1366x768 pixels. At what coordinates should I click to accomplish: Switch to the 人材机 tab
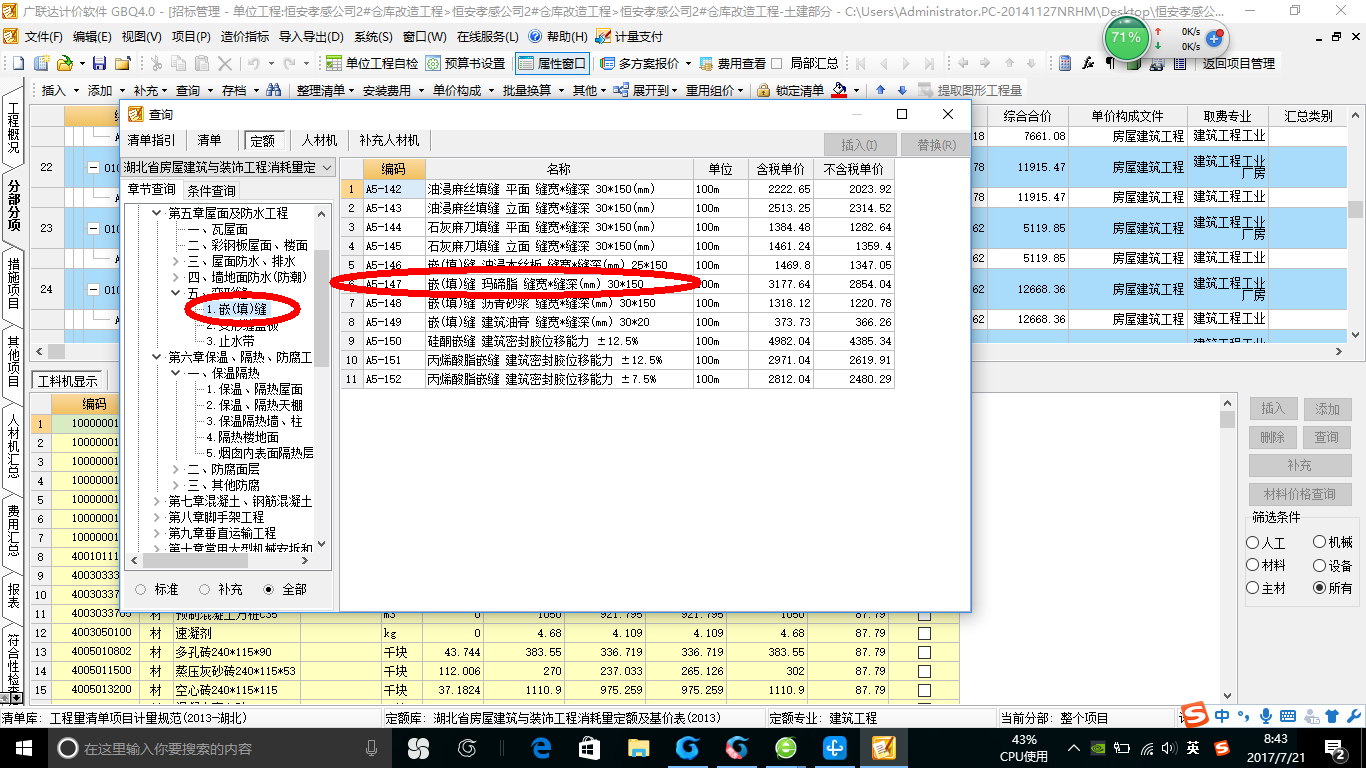[319, 141]
